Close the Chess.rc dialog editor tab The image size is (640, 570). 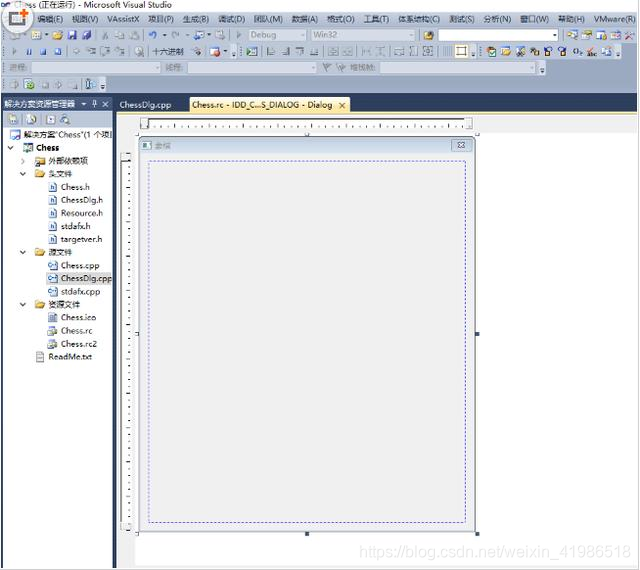(x=342, y=105)
